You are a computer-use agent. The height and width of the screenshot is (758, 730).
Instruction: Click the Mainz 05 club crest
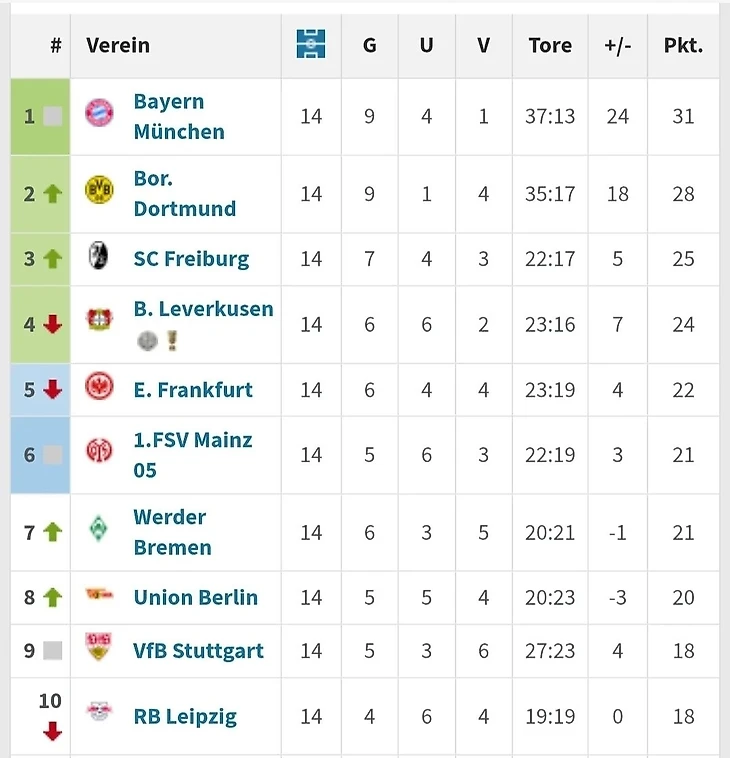pos(99,452)
